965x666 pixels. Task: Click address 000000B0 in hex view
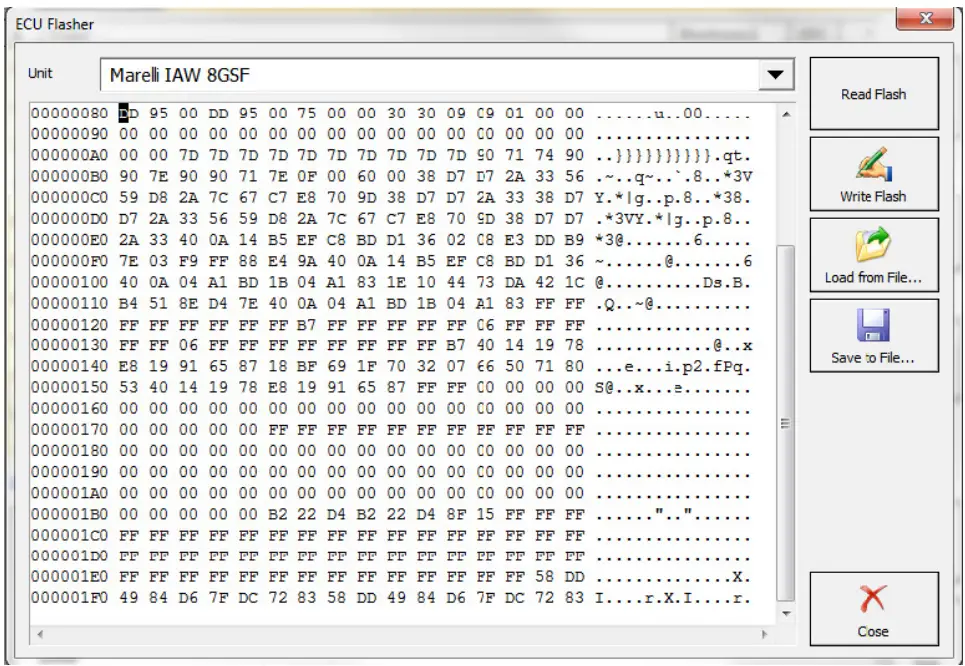coord(70,177)
